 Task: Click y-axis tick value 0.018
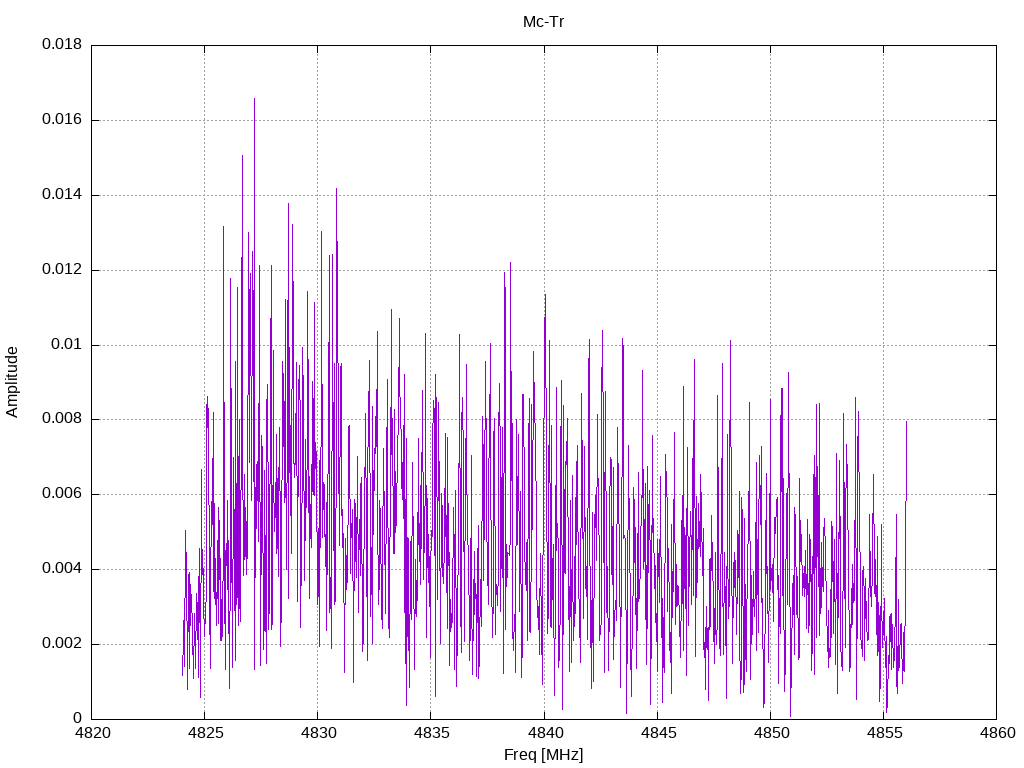point(62,44)
